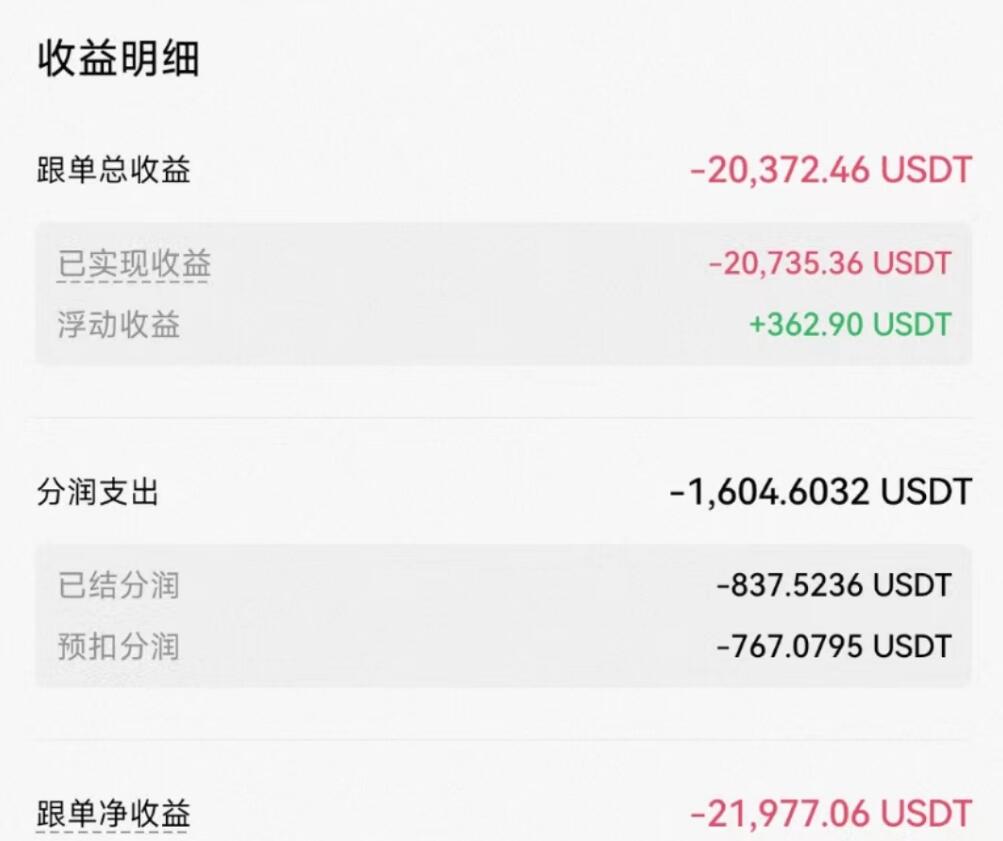Click the 收益明细 page title
This screenshot has width=1003, height=841.
(119, 59)
